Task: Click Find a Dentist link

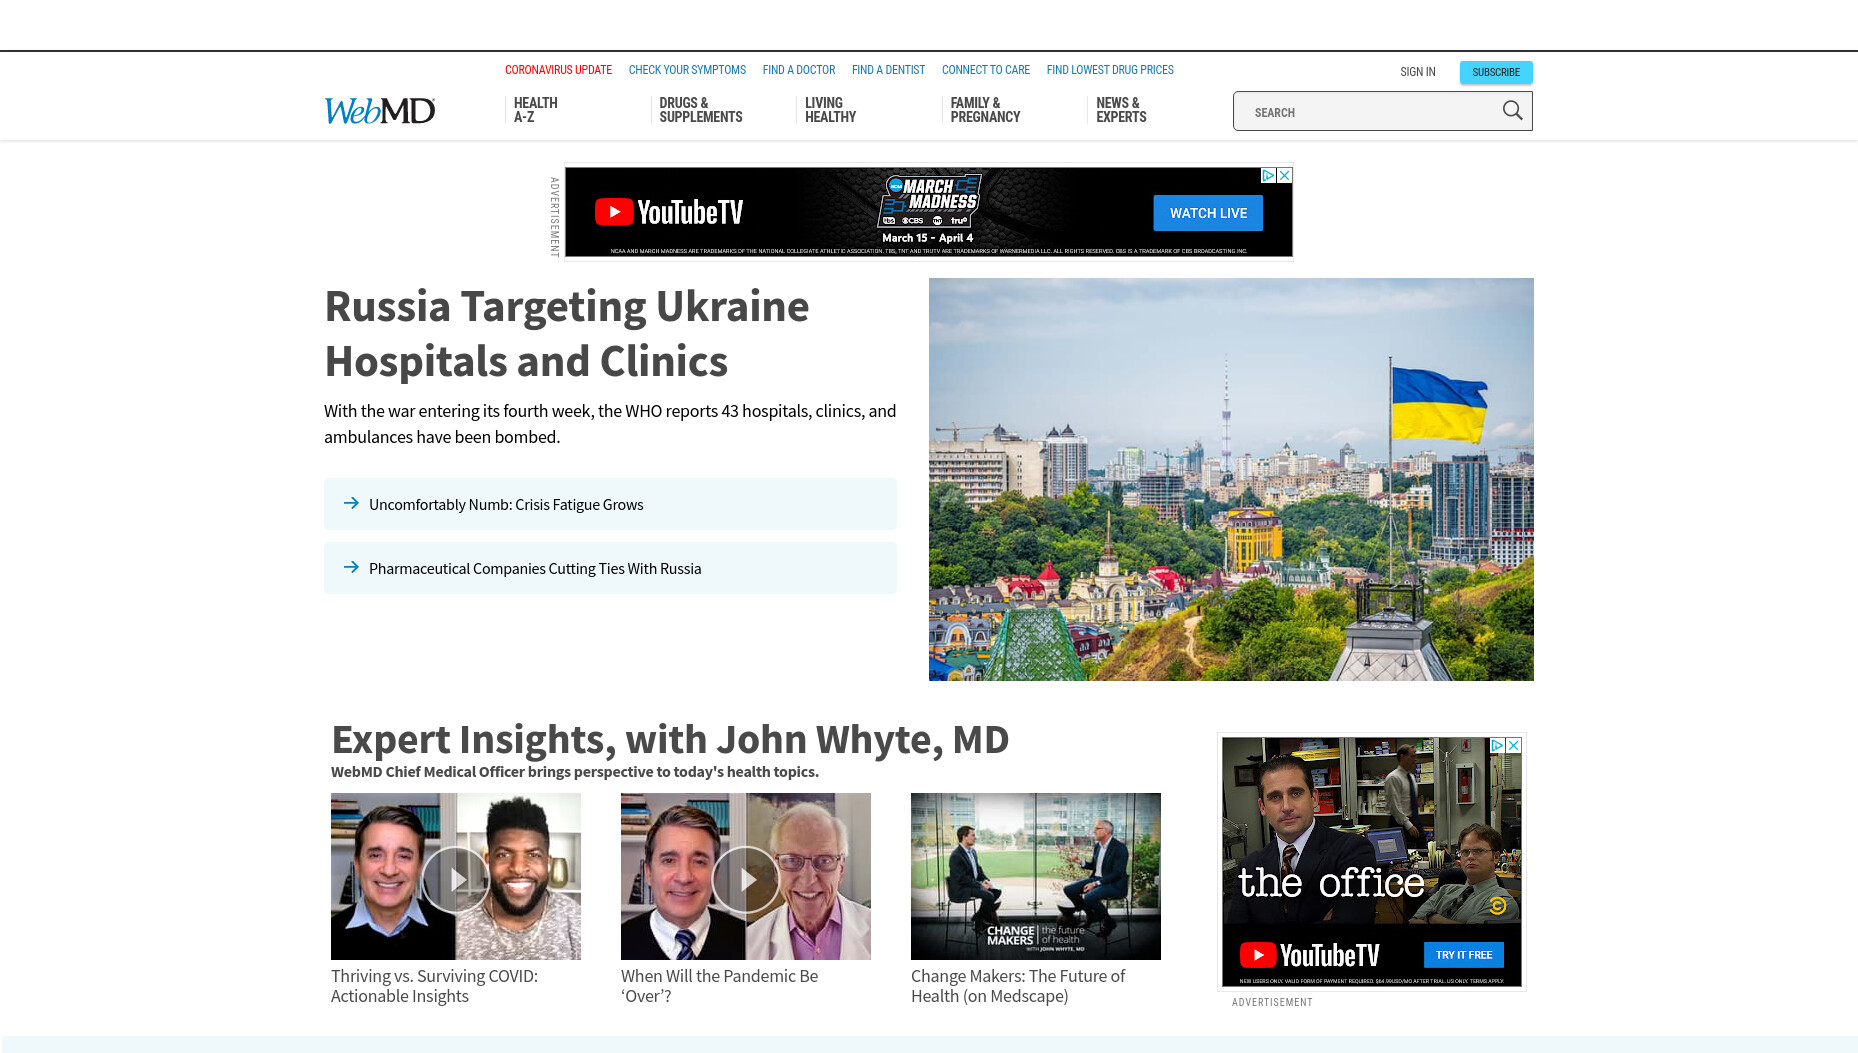Action: tap(888, 70)
